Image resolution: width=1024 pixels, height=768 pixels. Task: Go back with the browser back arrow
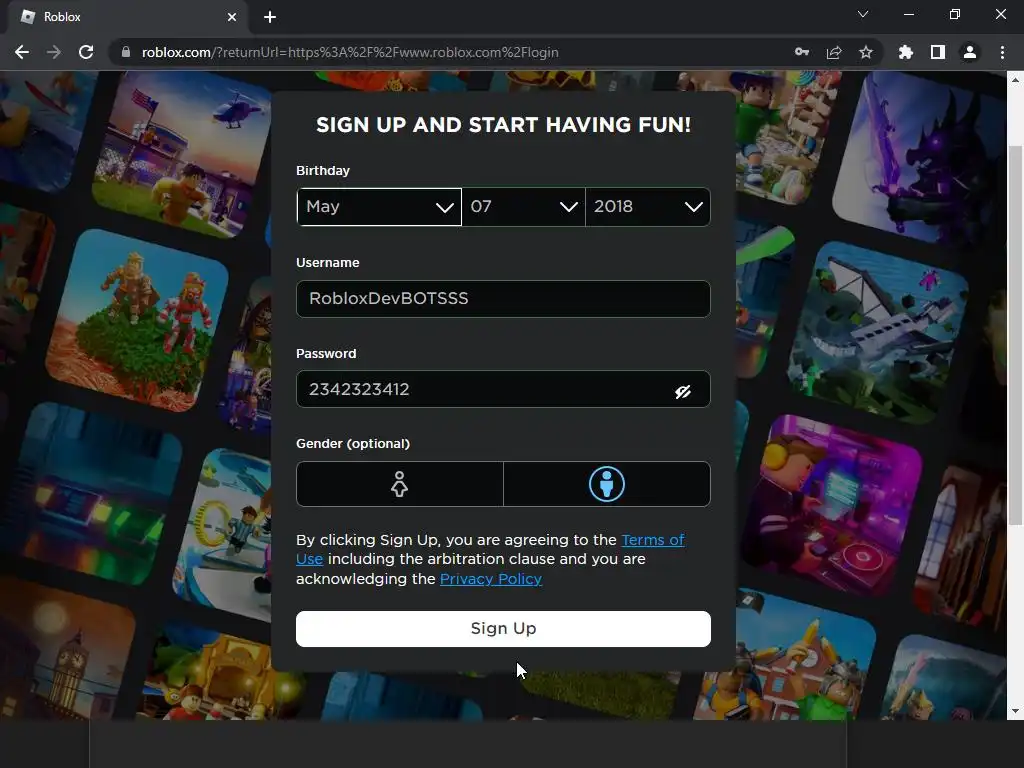(22, 52)
